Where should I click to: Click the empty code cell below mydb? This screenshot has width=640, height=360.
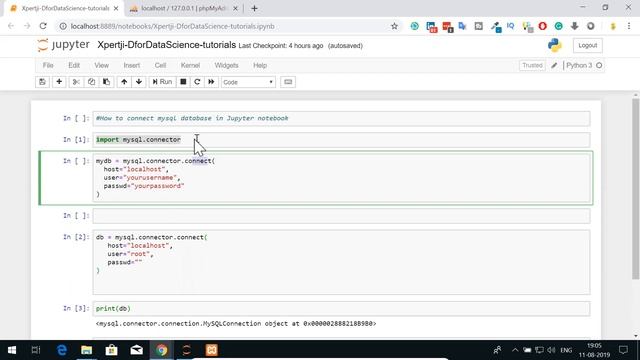click(341, 216)
